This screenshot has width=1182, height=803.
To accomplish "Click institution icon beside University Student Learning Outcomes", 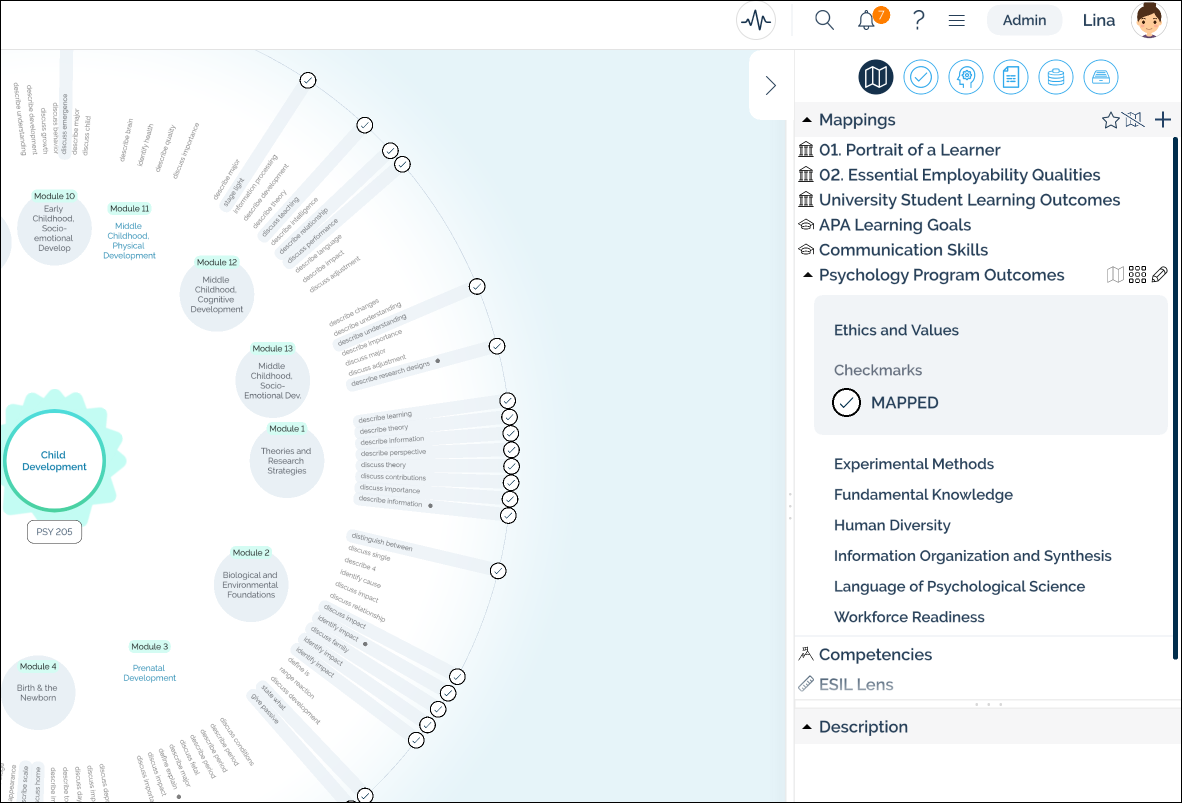I will [x=806, y=199].
